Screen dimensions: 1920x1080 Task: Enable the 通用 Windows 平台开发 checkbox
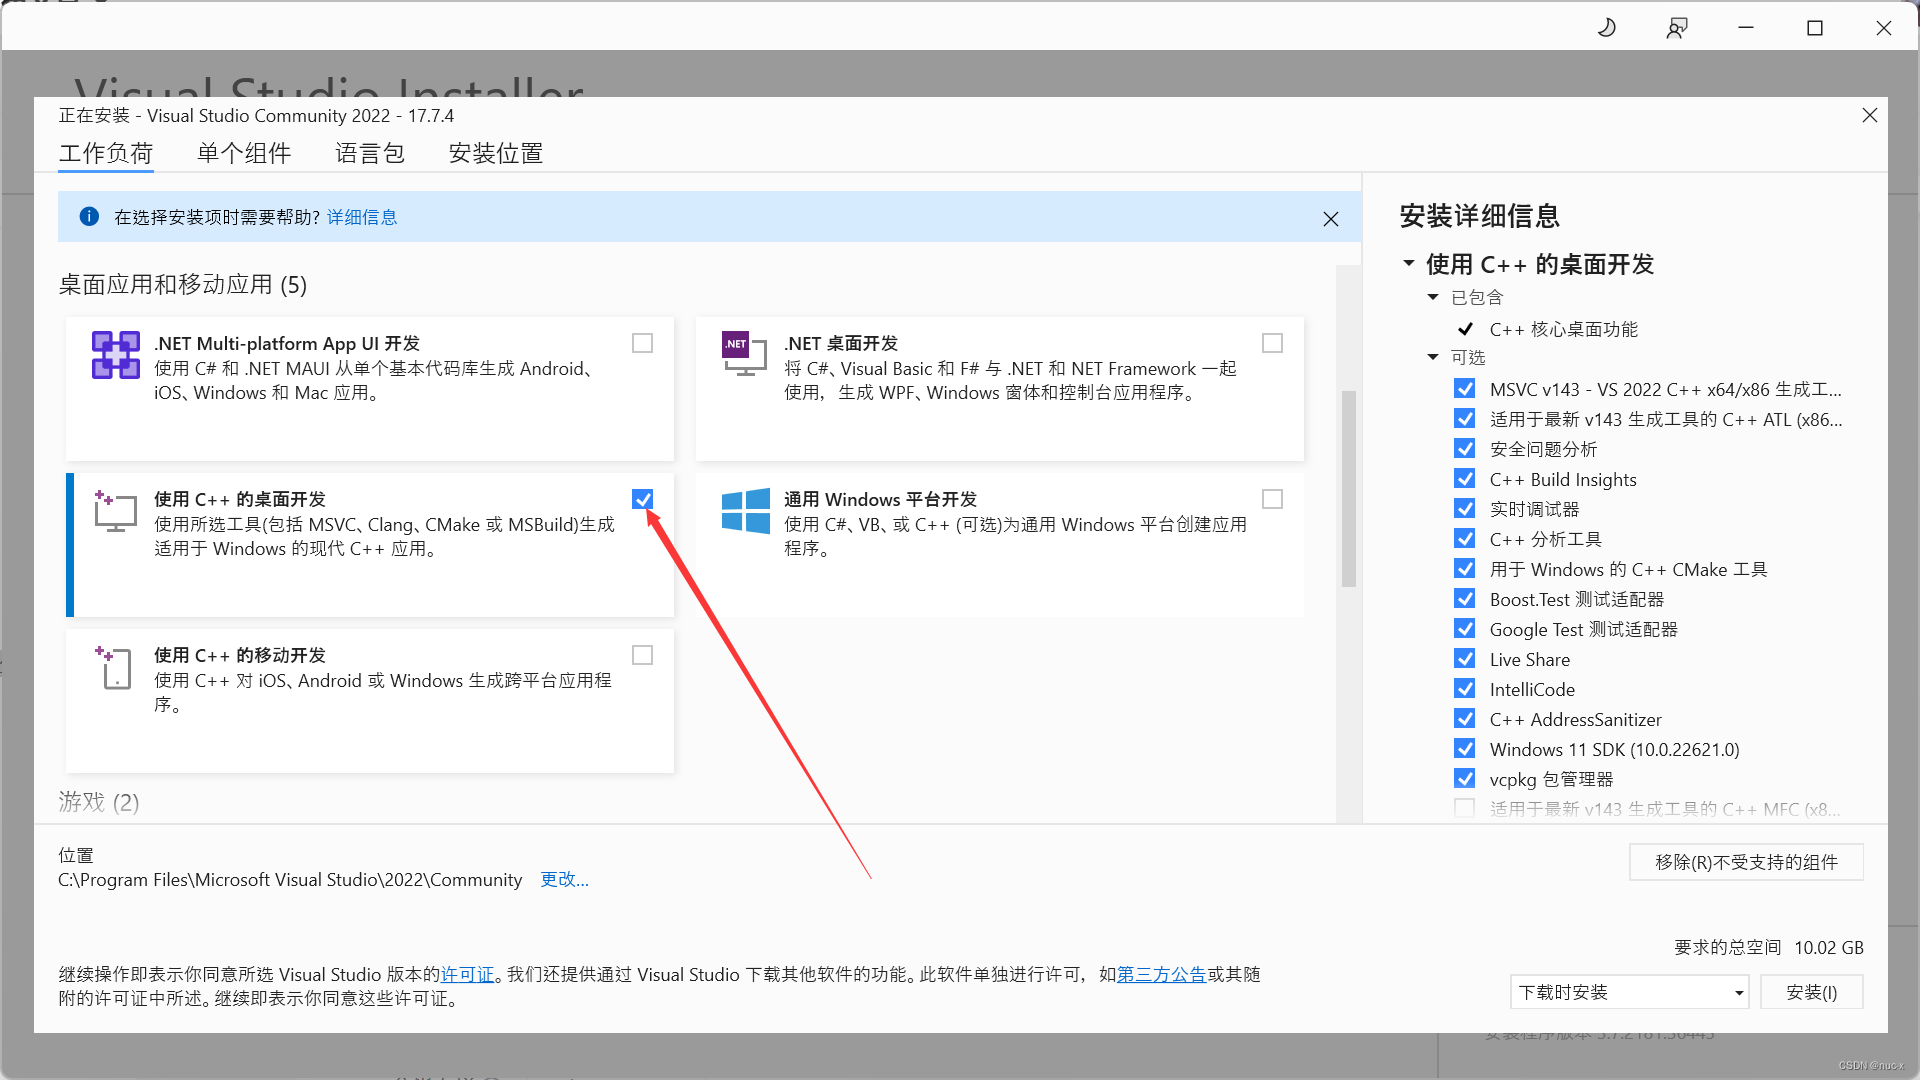click(x=1272, y=498)
